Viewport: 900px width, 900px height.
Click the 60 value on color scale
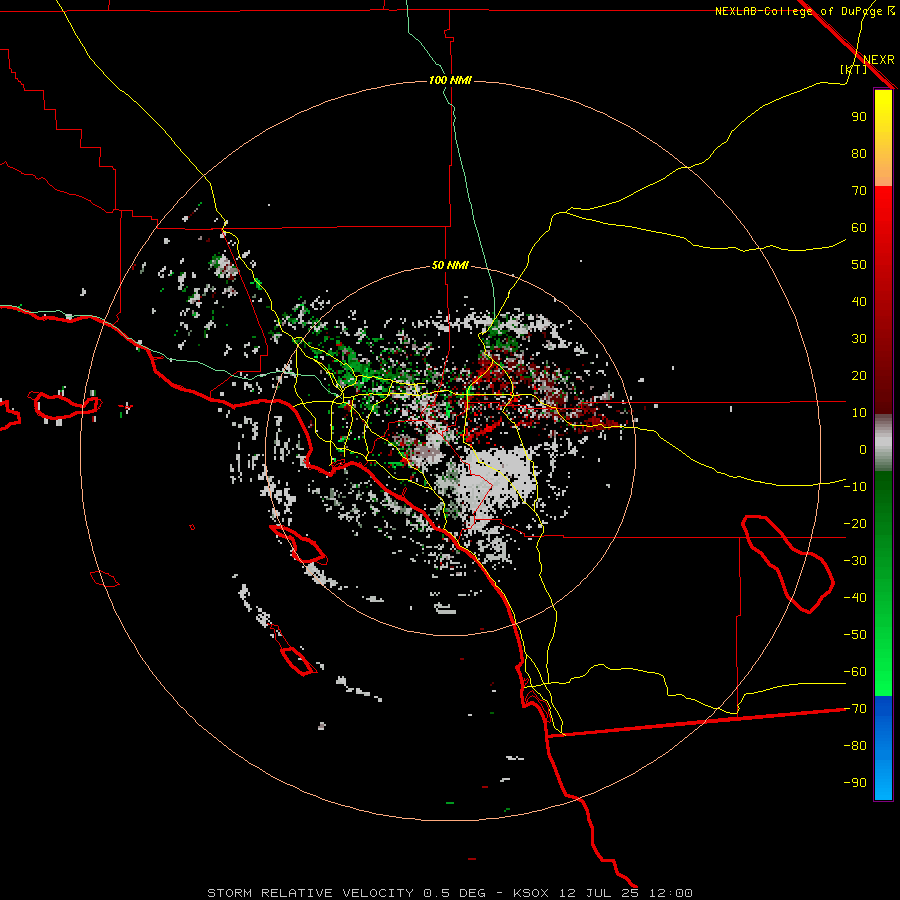(859, 227)
